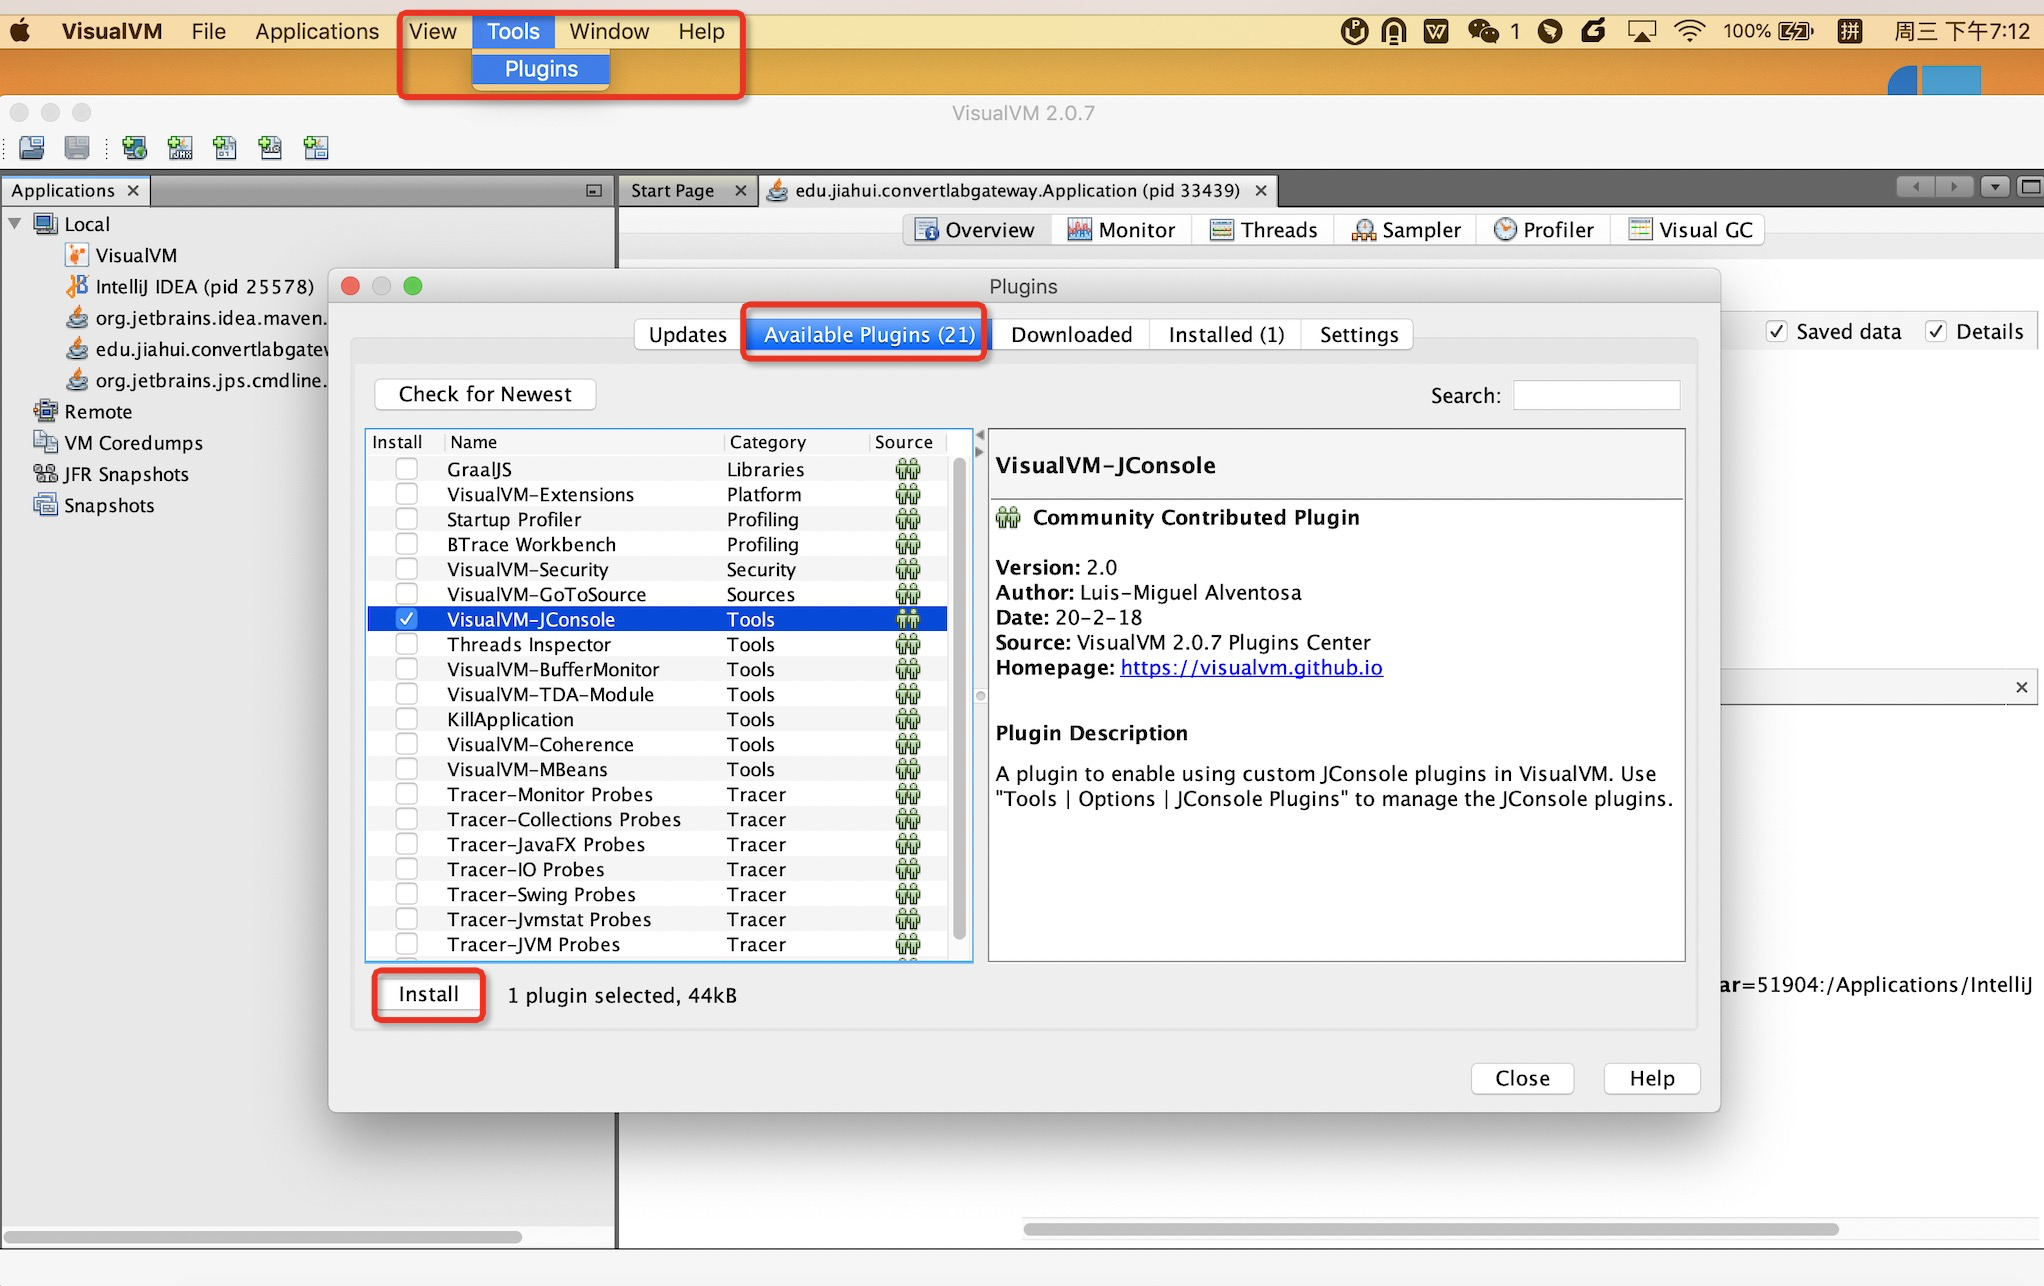Click the Add VM Coredump toolbar icon
Screen dimensions: 2044x1286
225,148
